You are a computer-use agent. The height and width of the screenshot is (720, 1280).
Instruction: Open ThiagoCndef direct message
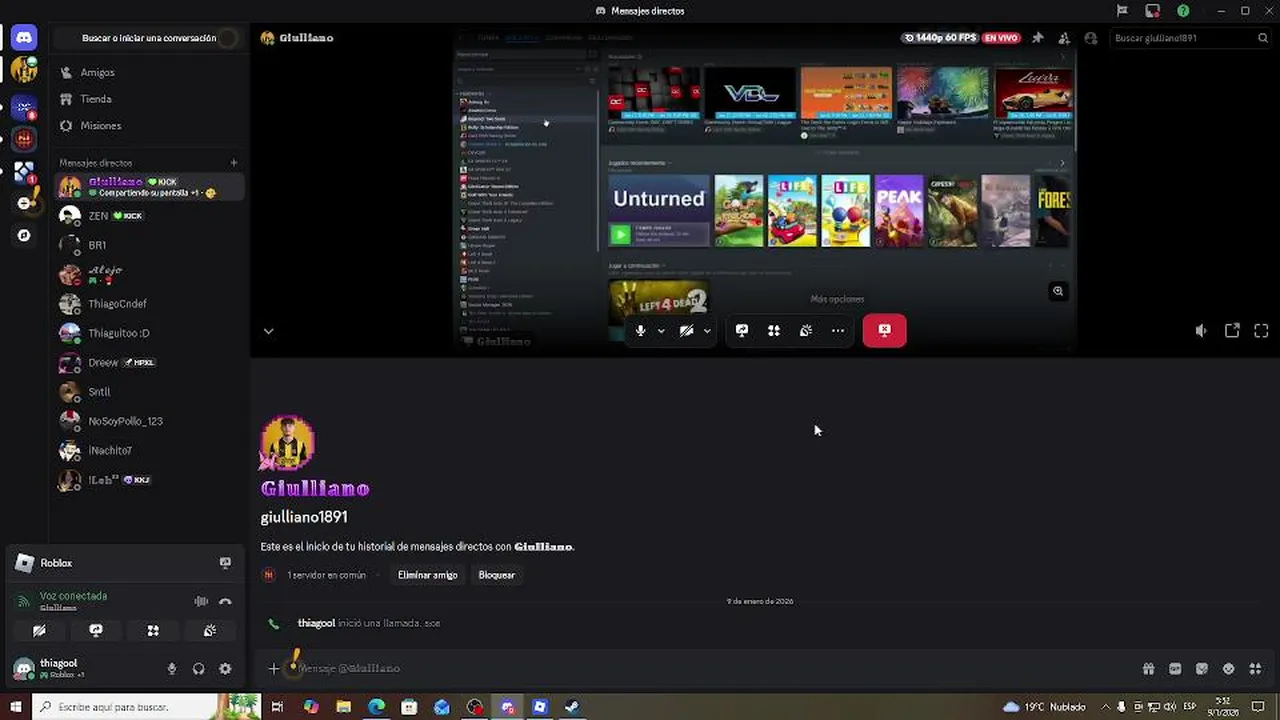[147, 304]
